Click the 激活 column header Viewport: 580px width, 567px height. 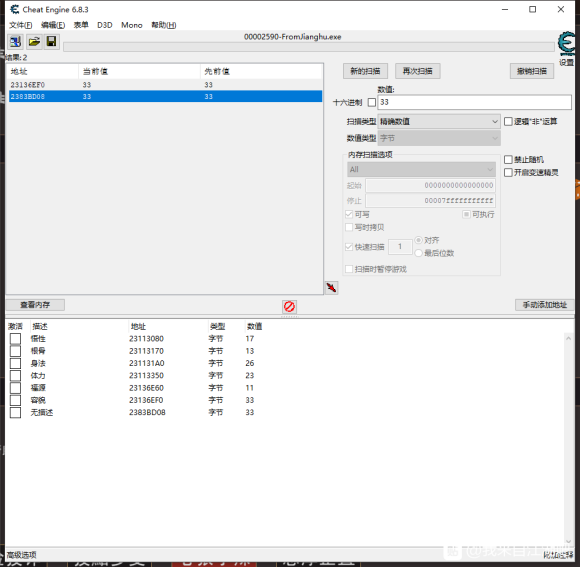click(x=15, y=326)
